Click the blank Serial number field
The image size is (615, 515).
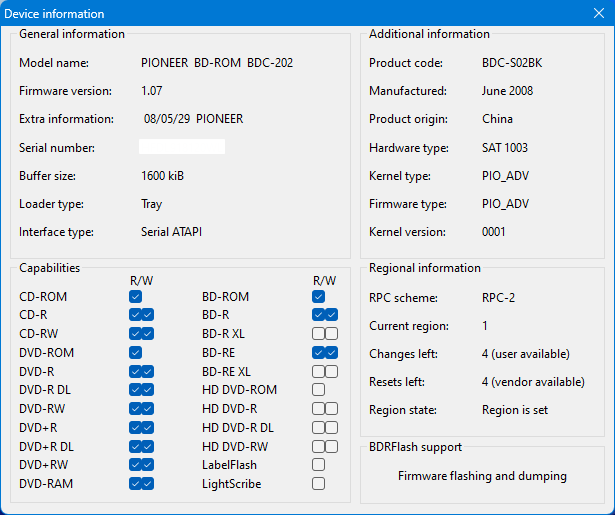pos(182,147)
